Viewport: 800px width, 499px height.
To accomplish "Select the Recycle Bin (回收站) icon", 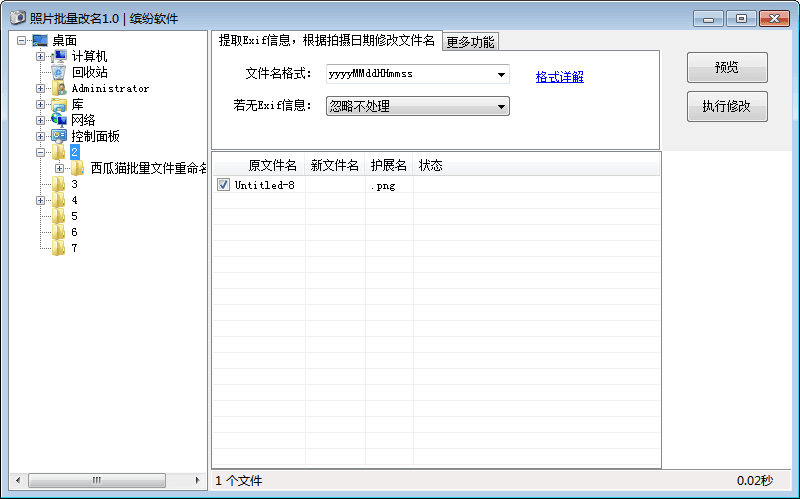I will pyautogui.click(x=59, y=73).
